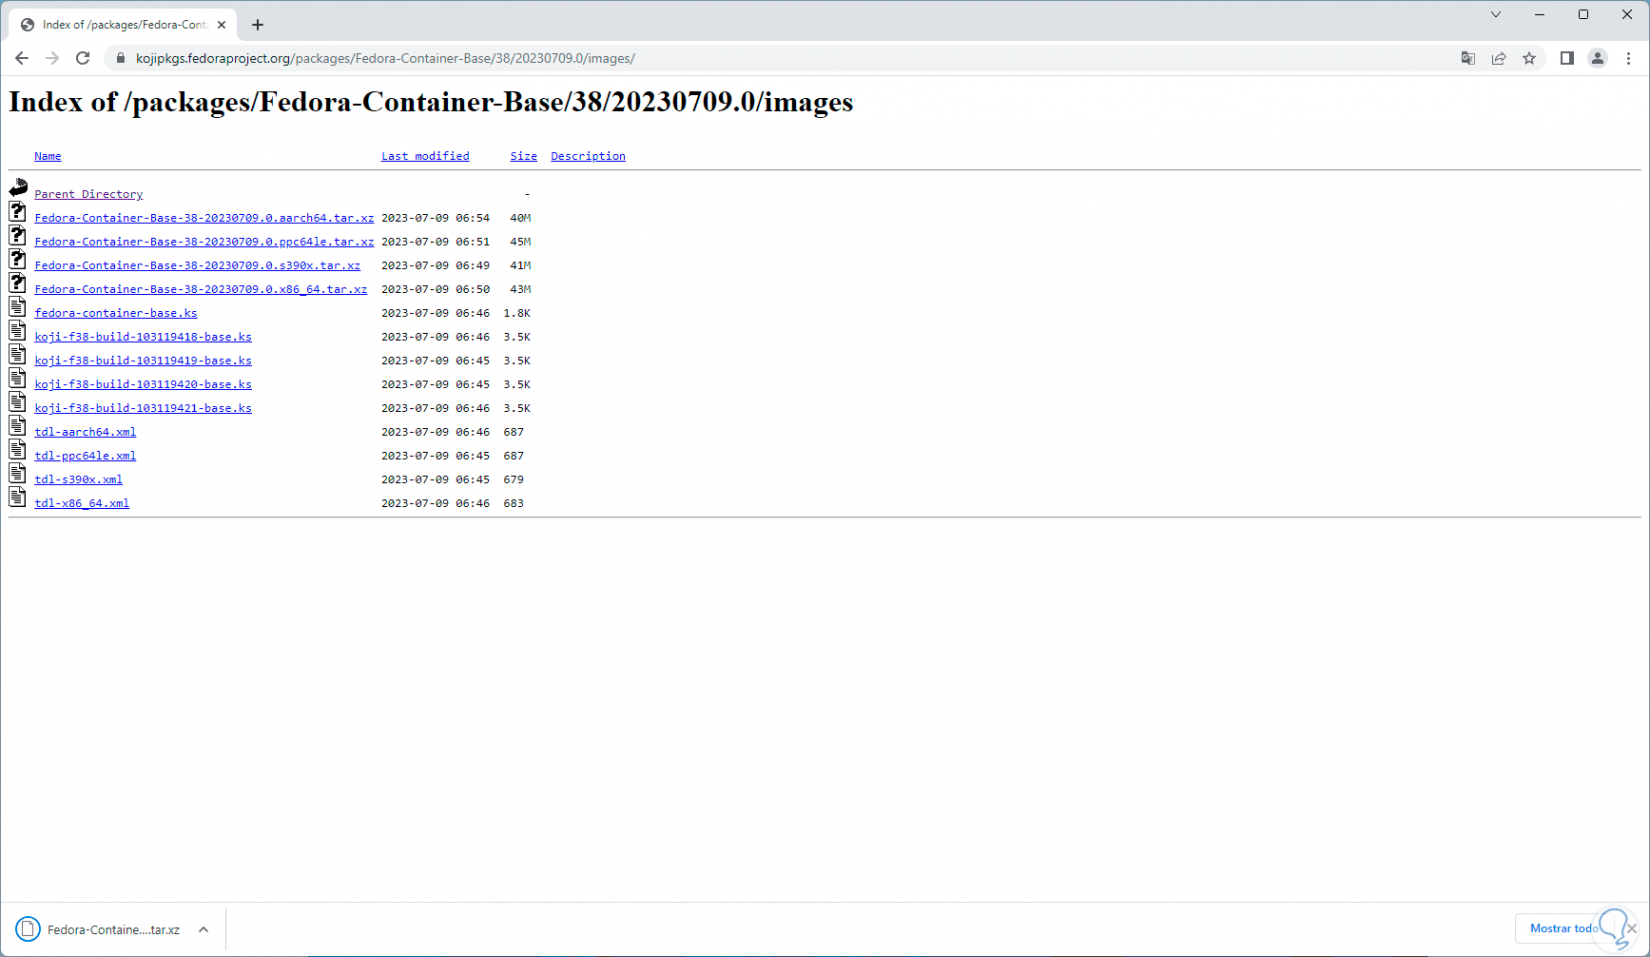Sort the listing by Name

click(x=48, y=156)
